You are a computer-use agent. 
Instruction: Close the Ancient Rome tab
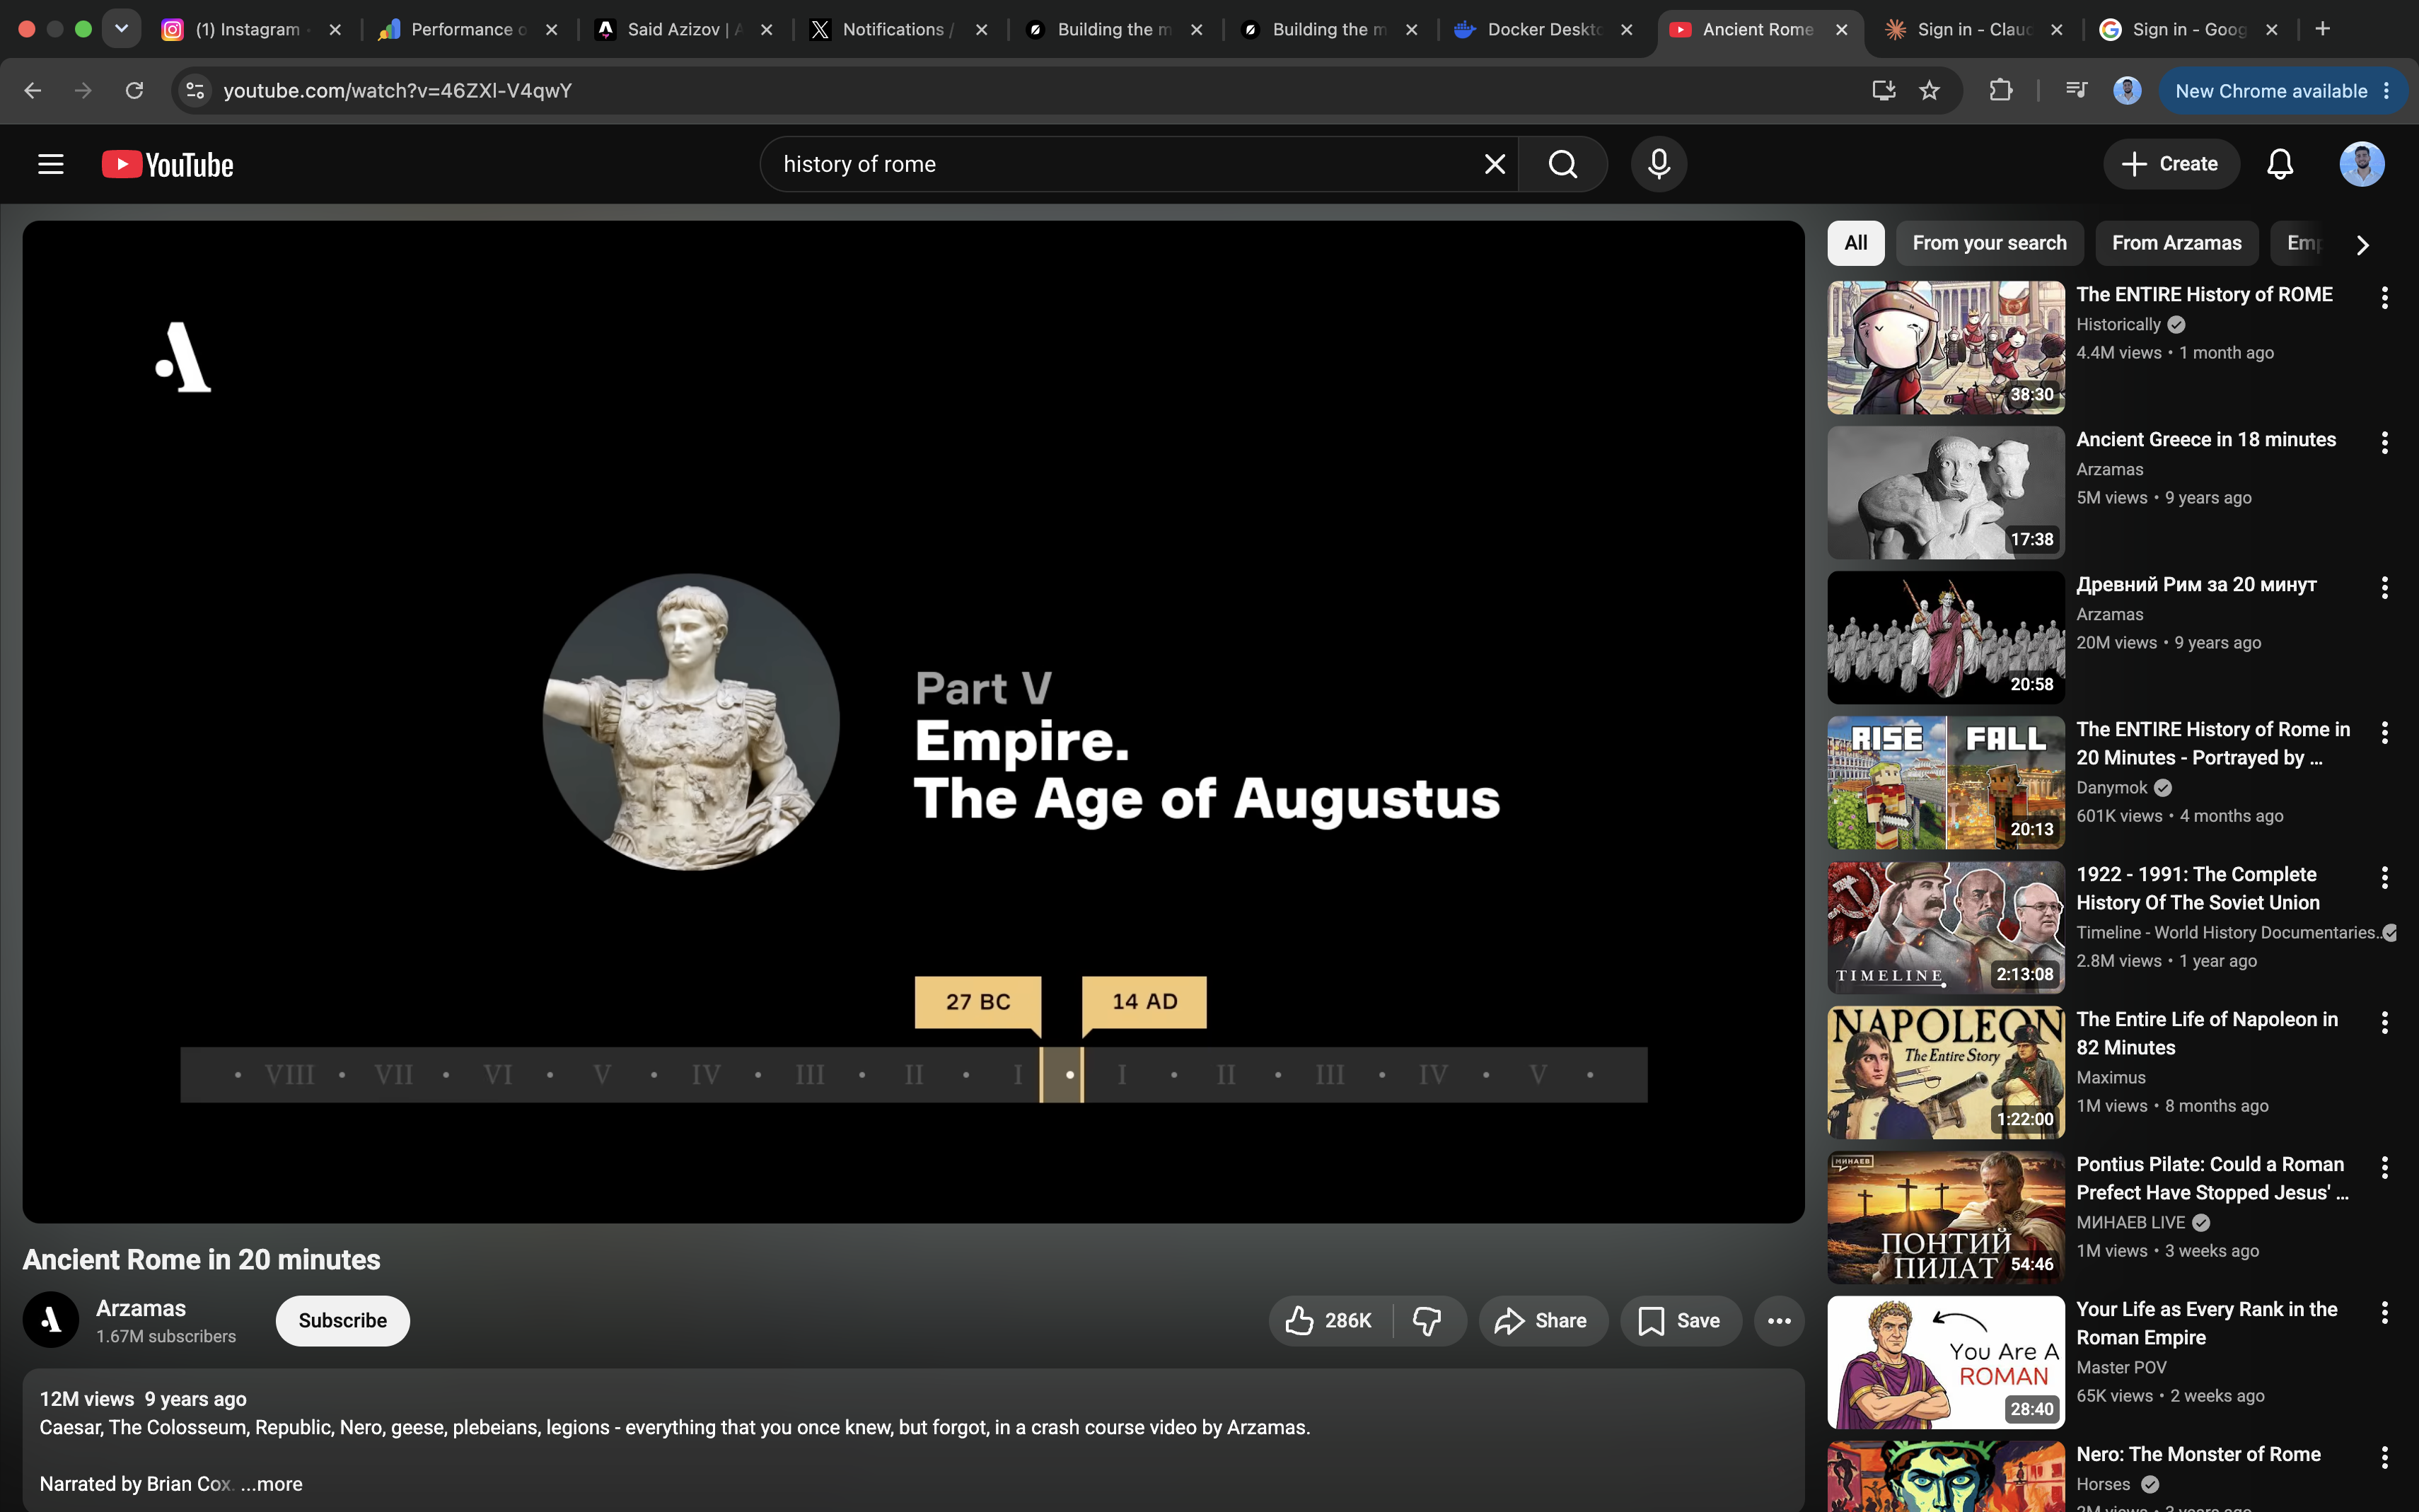click(1841, 29)
